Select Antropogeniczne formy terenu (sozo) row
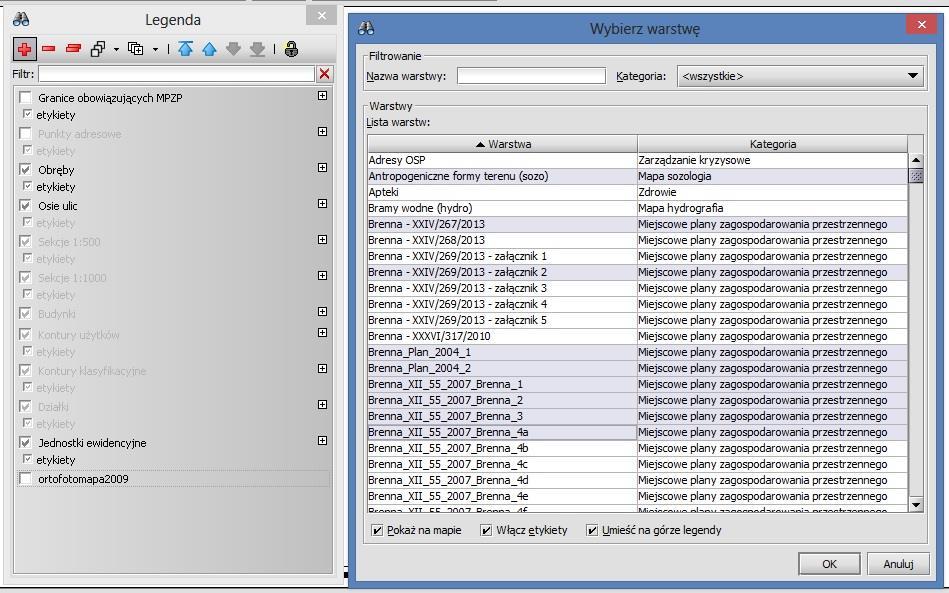 click(x=637, y=176)
